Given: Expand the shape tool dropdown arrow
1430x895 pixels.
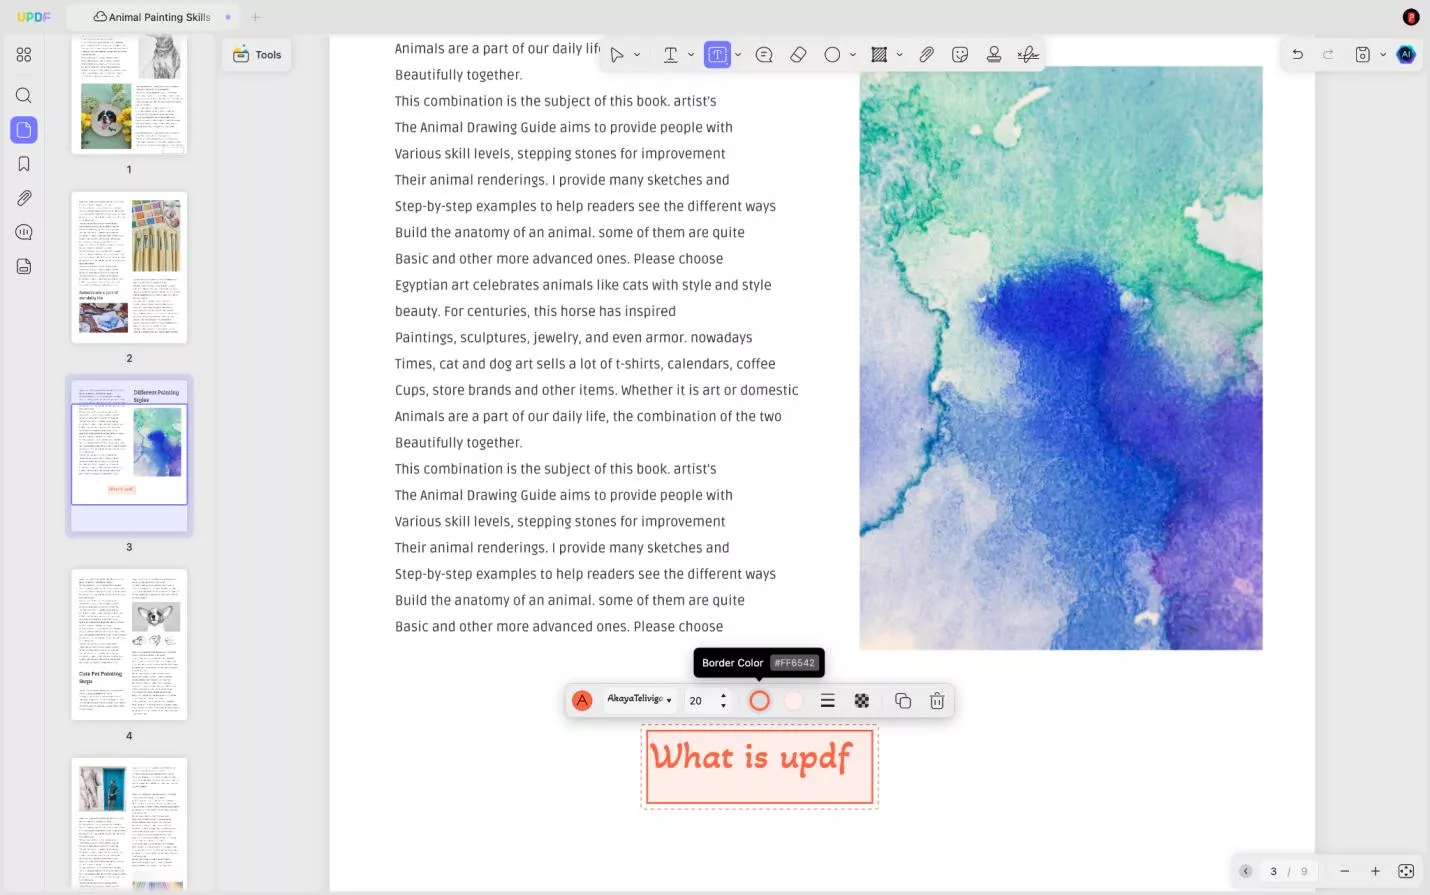Looking at the screenshot, I should point(853,55).
